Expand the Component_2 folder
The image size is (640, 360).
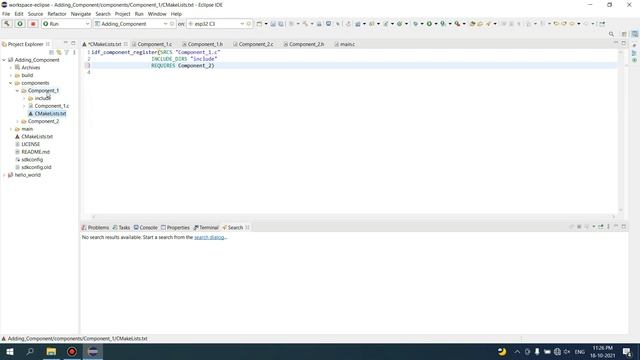click(18, 121)
